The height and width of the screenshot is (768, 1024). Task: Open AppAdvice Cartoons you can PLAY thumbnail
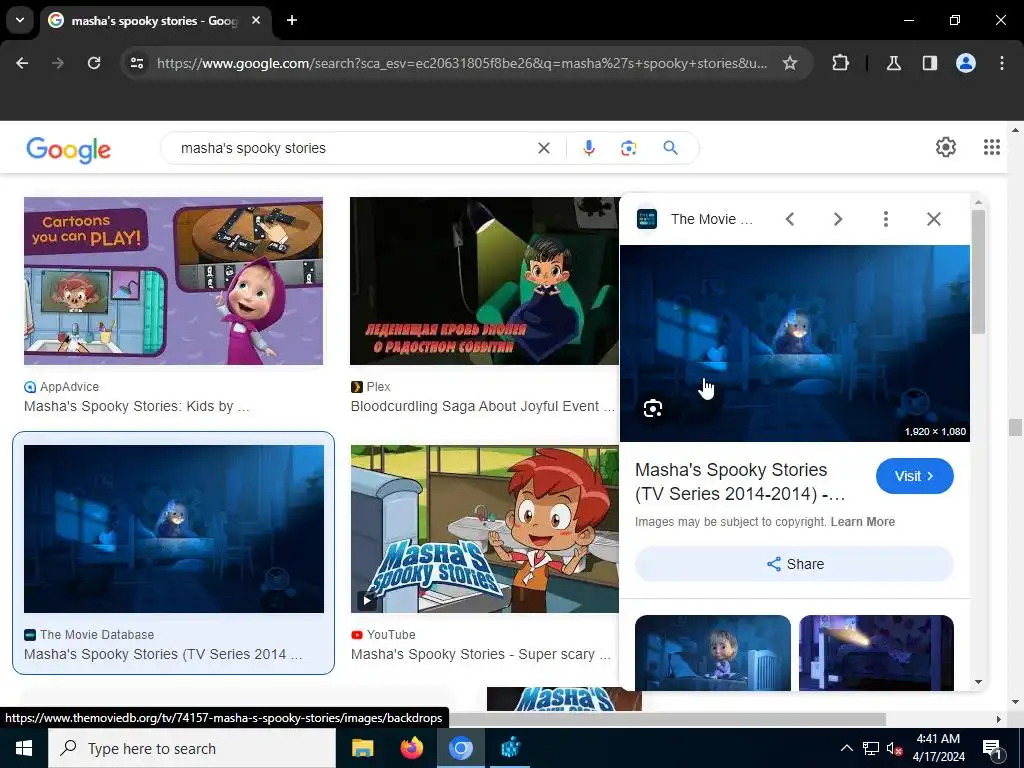pyautogui.click(x=174, y=281)
